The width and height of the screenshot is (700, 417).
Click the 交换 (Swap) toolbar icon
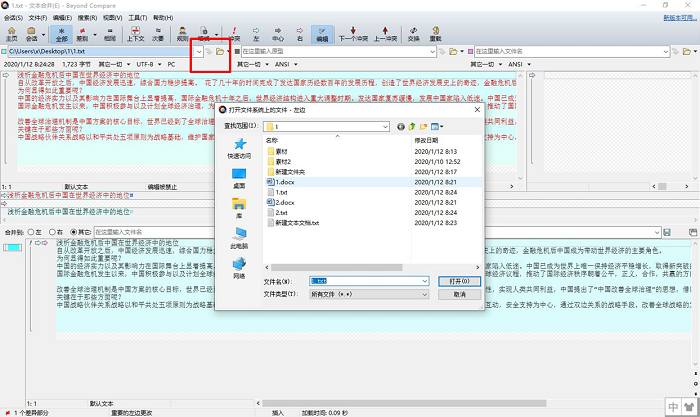(414, 34)
